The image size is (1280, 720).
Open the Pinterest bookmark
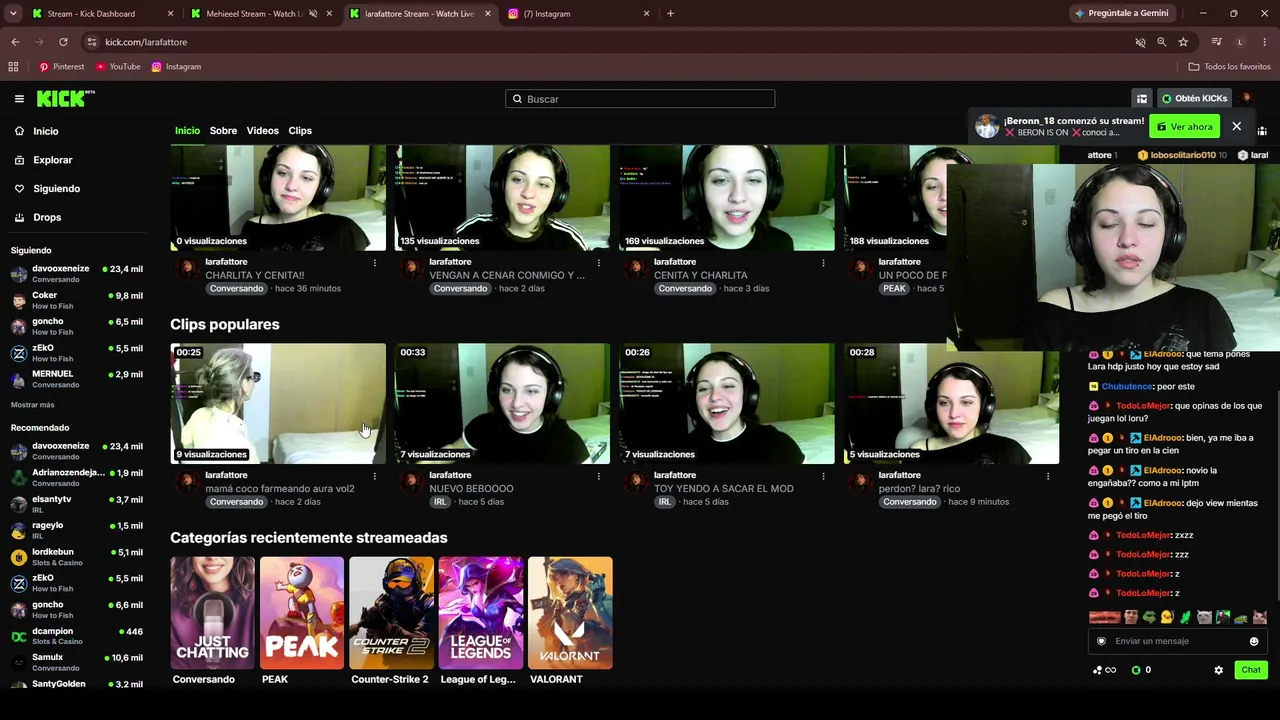click(x=62, y=67)
